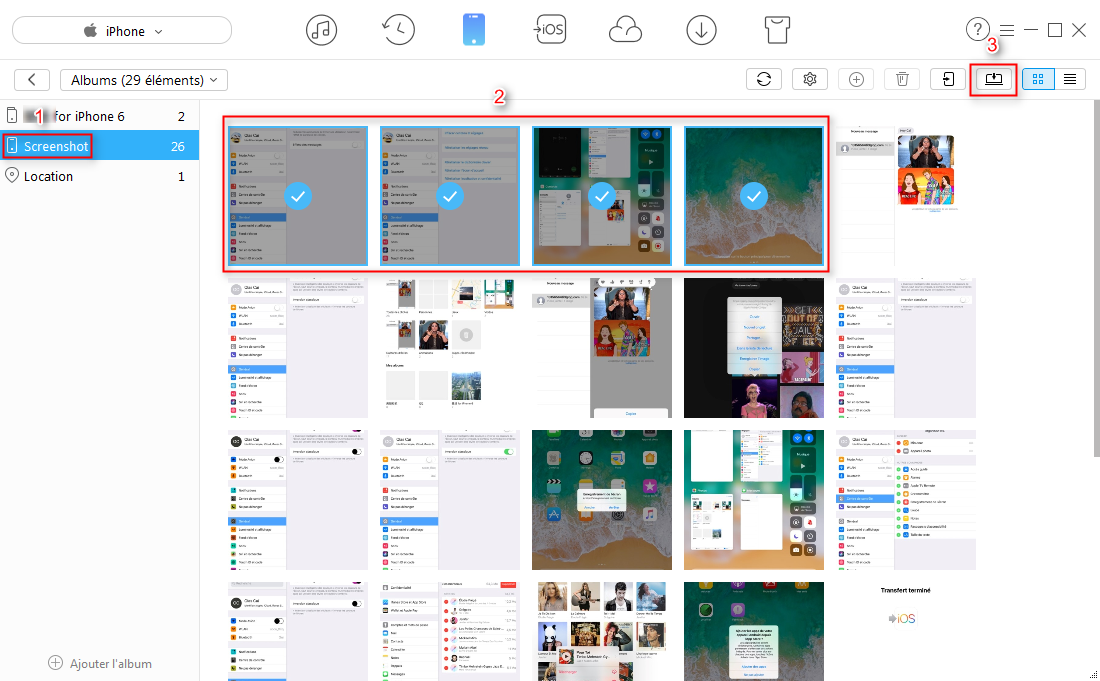
Task: Delete selected photos with trash icon
Action: [x=902, y=79]
